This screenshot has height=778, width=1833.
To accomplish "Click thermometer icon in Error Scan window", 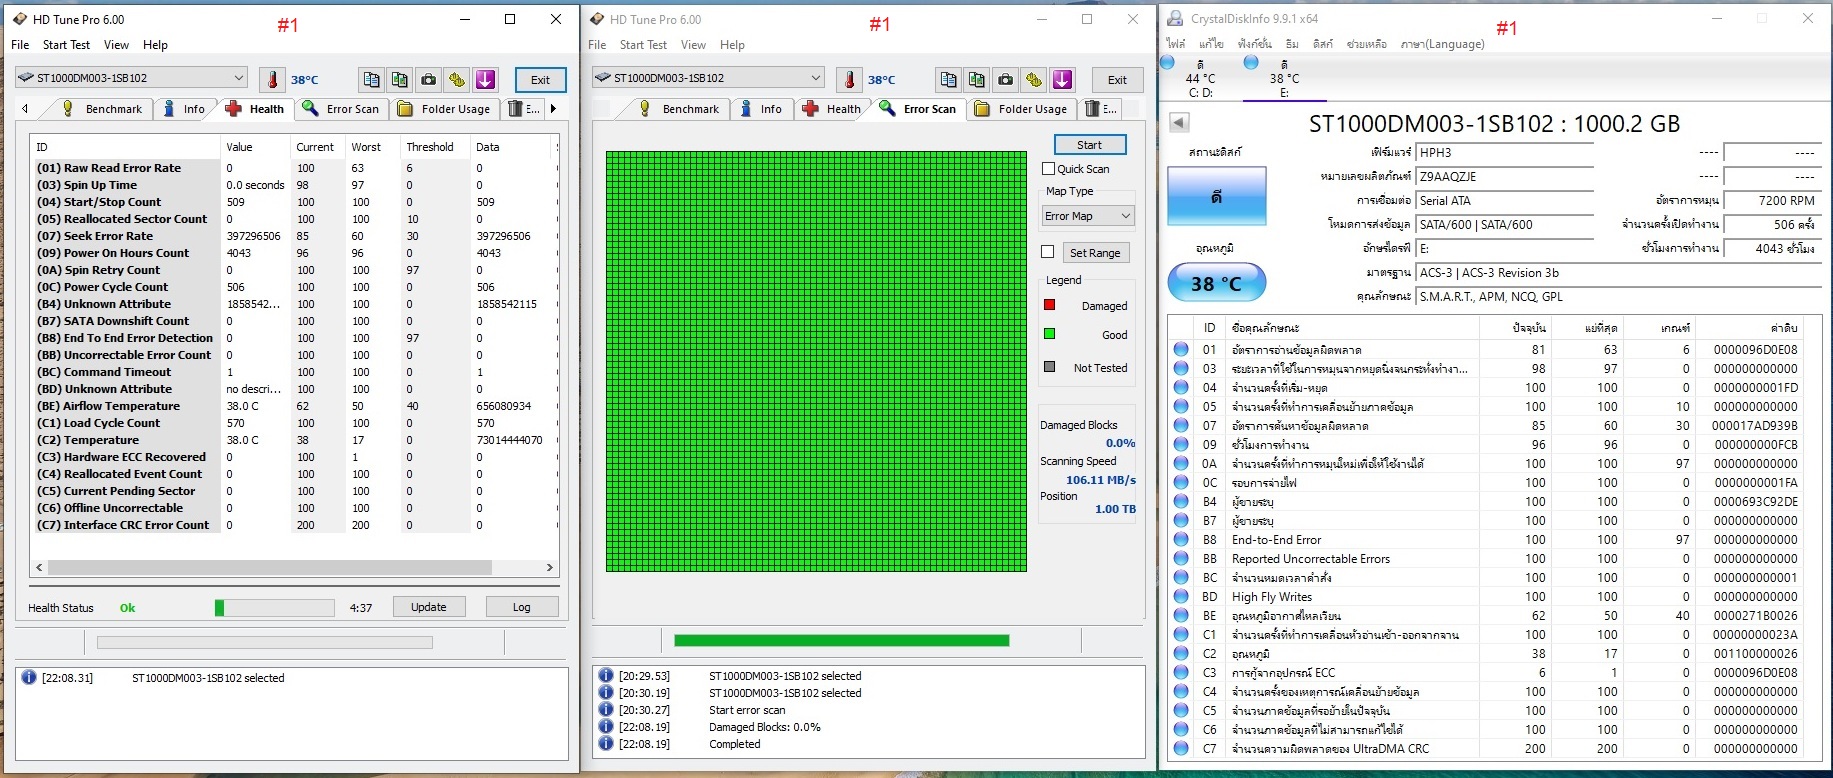I will [x=849, y=79].
